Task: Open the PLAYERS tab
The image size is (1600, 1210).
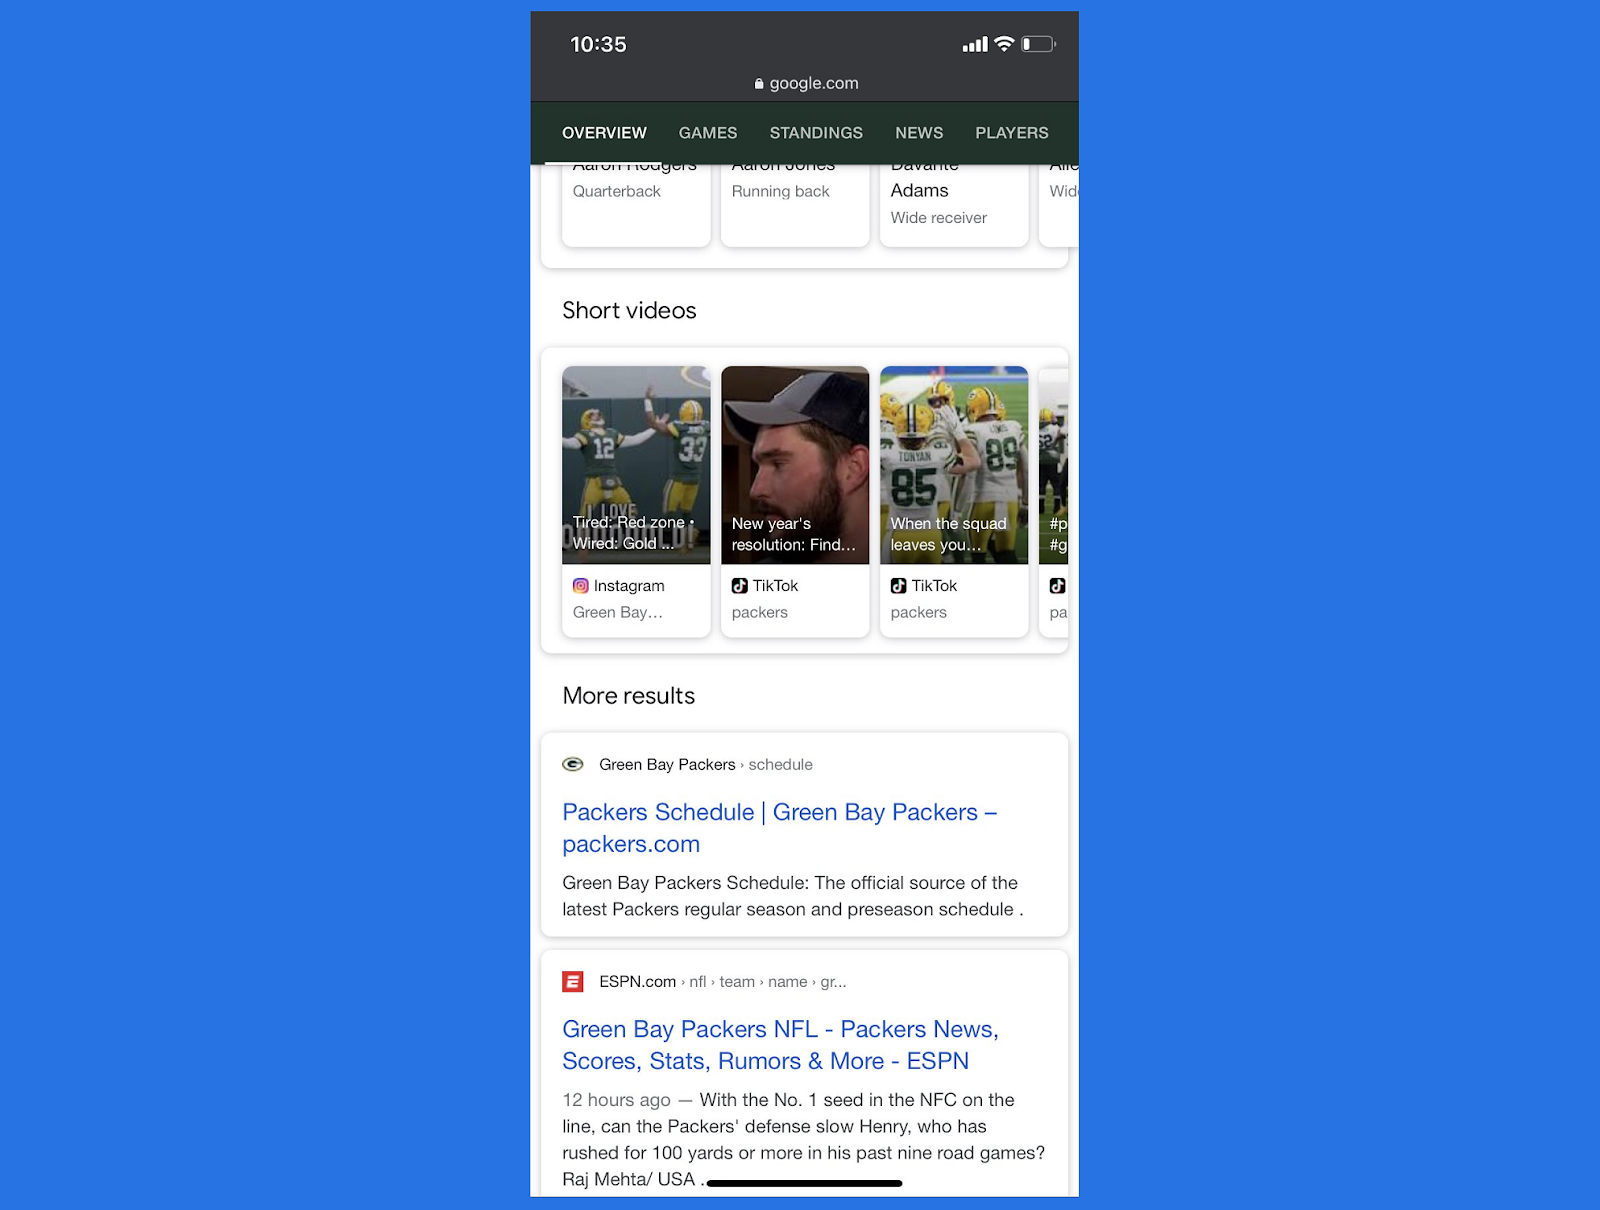Action: pyautogui.click(x=1011, y=132)
